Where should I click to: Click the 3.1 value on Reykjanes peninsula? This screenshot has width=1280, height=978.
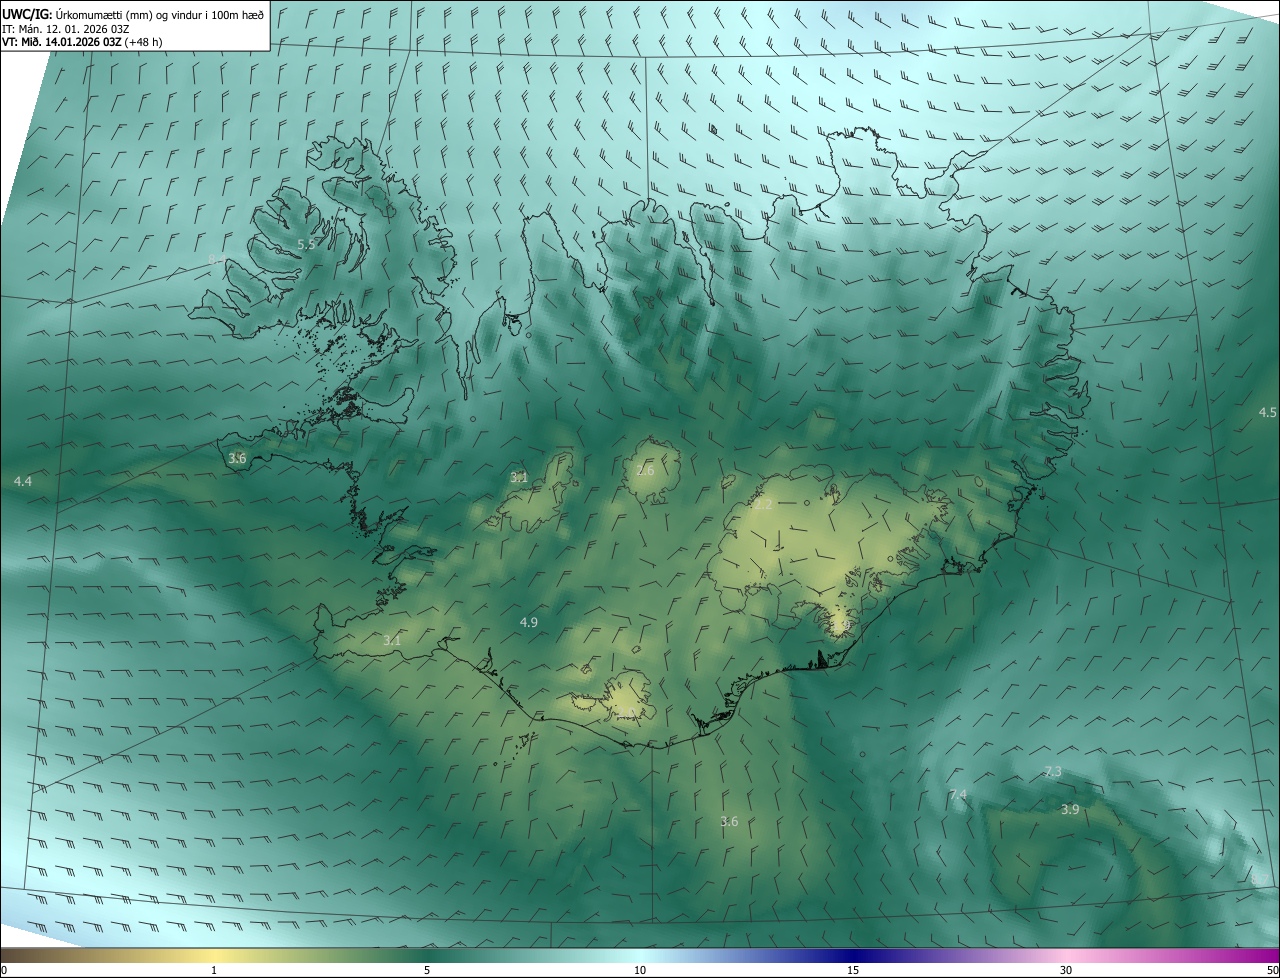tap(392, 640)
